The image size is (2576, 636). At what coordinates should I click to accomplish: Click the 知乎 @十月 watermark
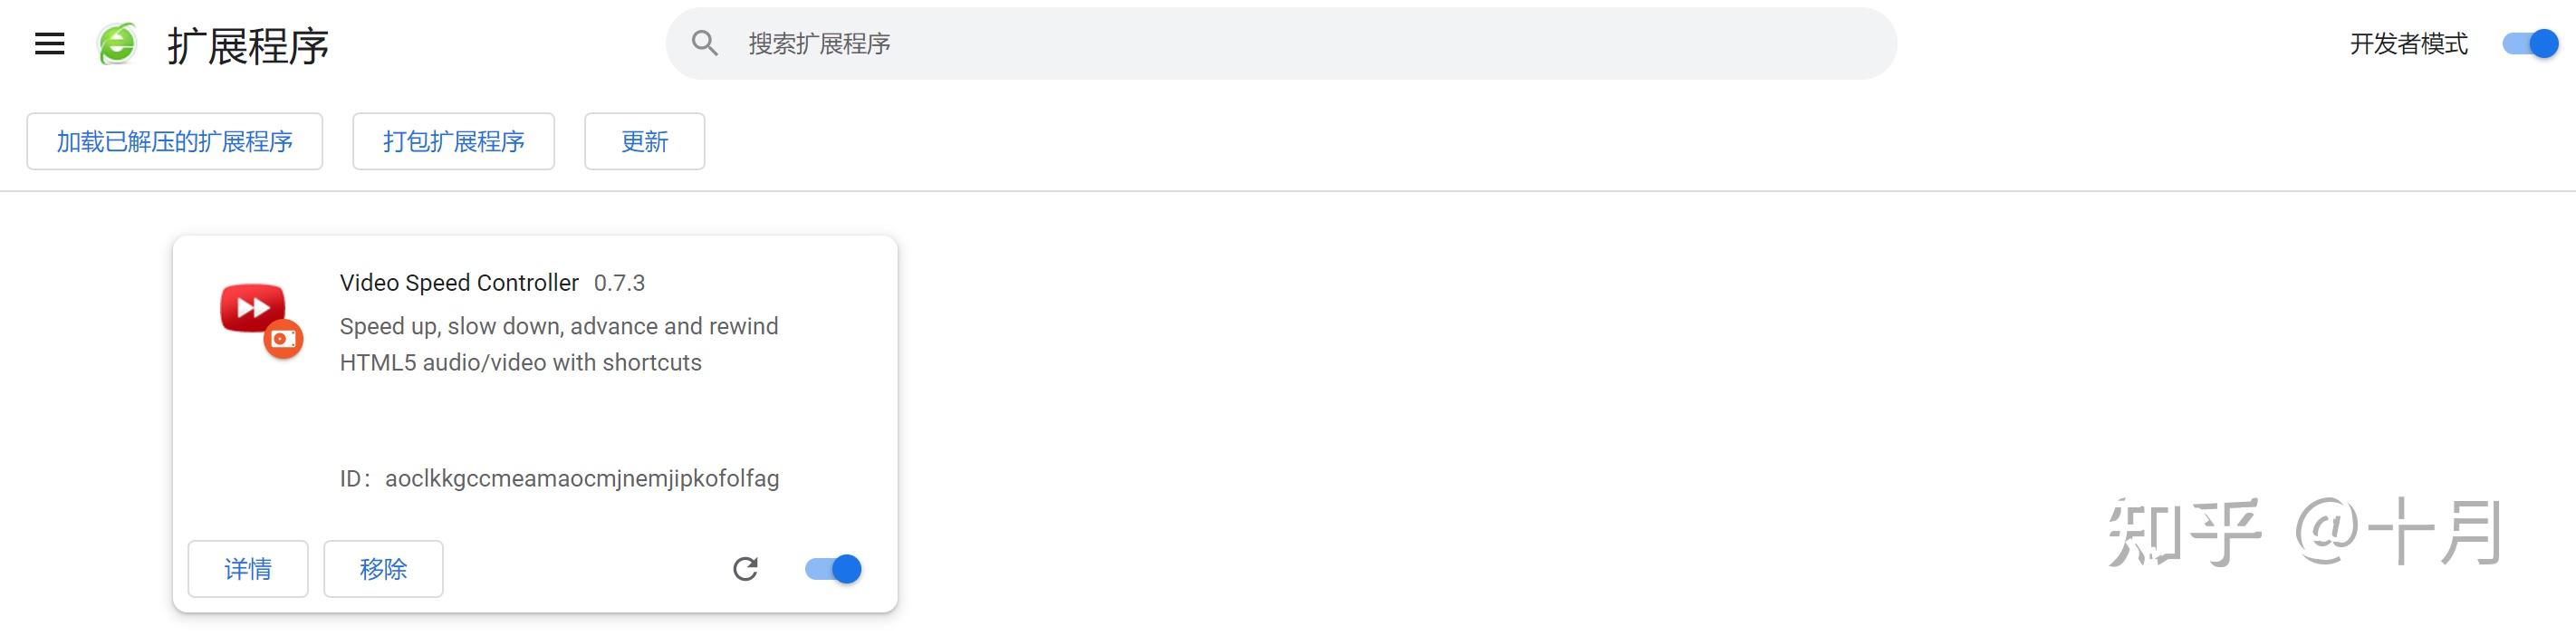pos(2304,532)
